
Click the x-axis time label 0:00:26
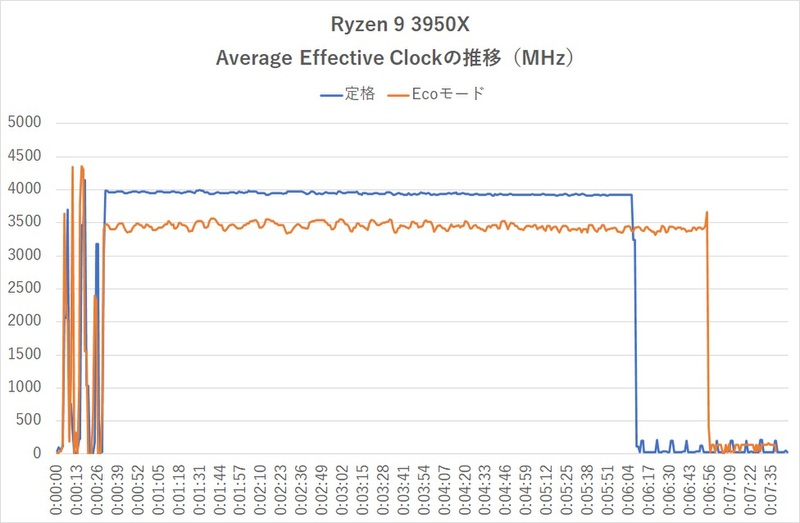click(x=96, y=490)
